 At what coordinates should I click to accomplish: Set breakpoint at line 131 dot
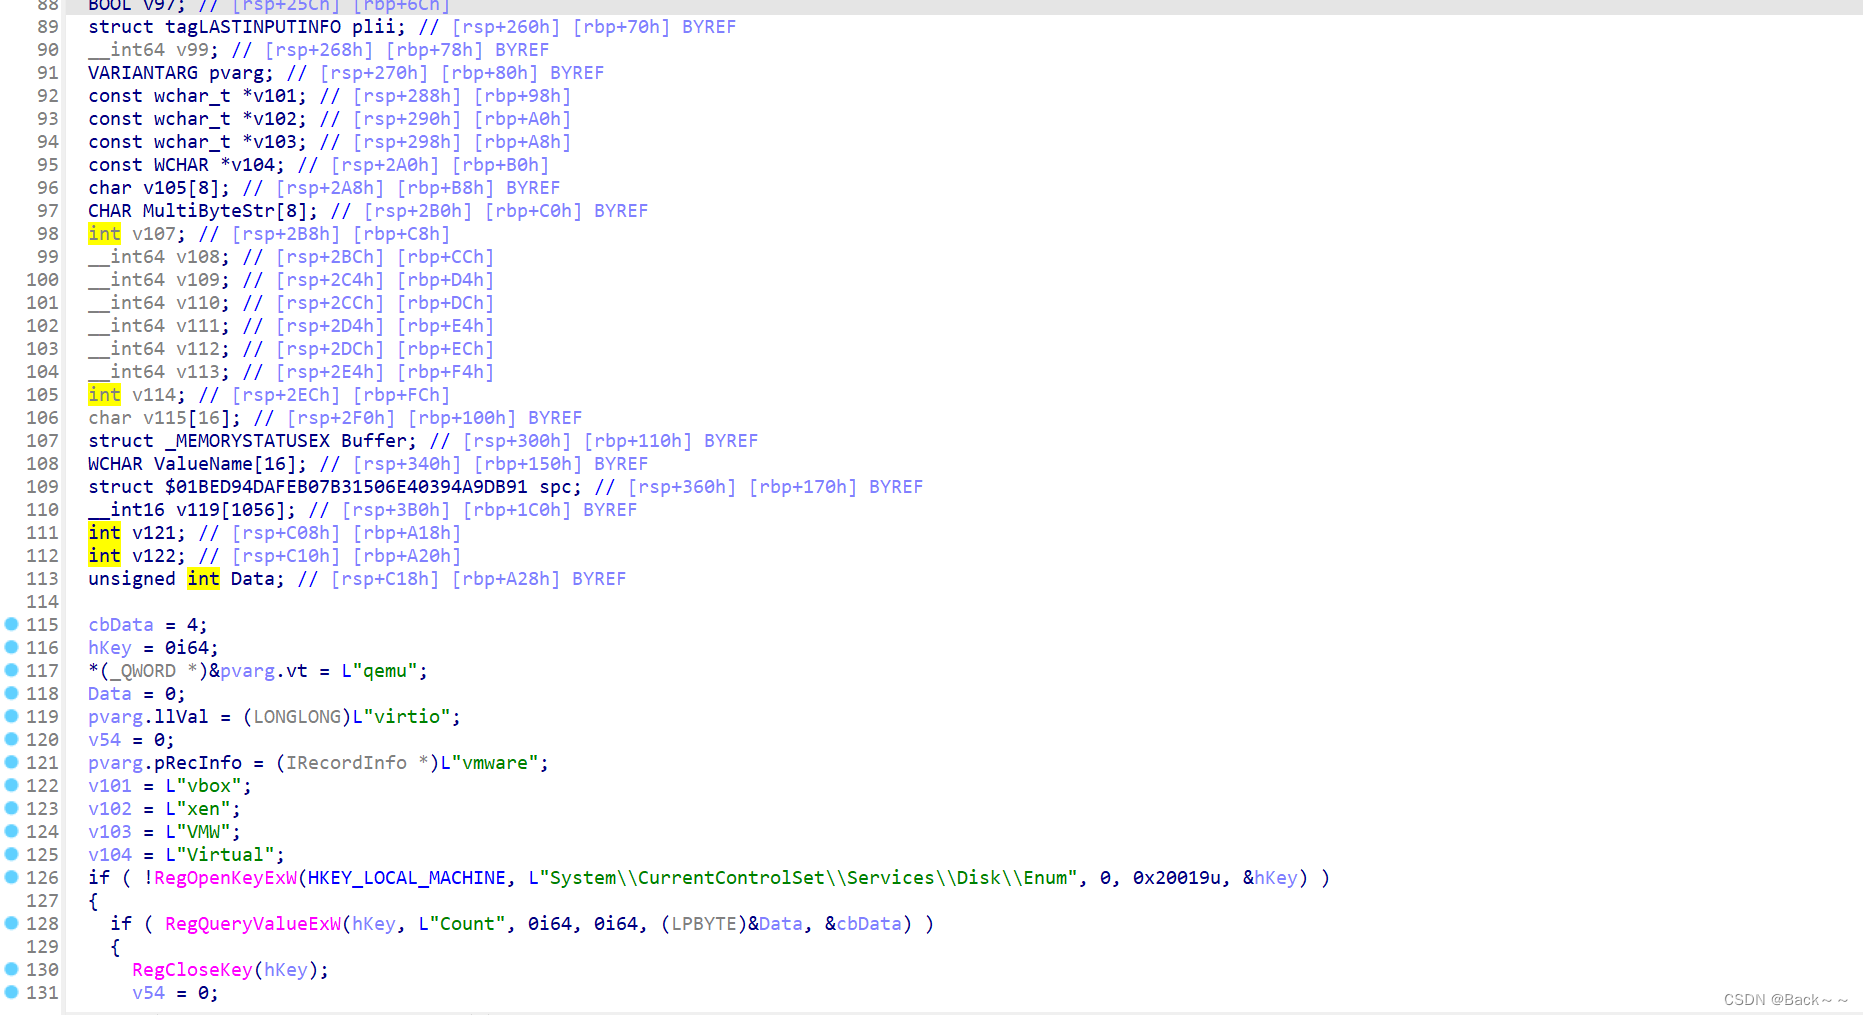(x=12, y=992)
